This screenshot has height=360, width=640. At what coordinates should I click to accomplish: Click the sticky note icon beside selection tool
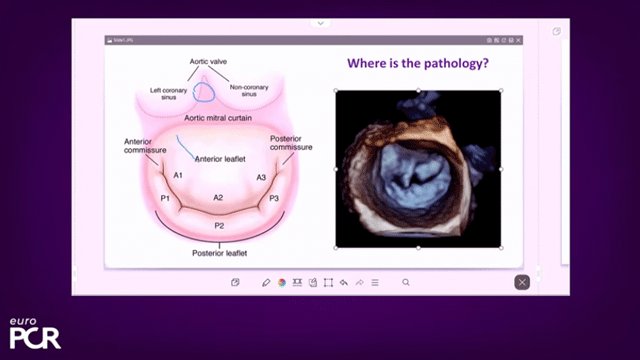point(313,282)
